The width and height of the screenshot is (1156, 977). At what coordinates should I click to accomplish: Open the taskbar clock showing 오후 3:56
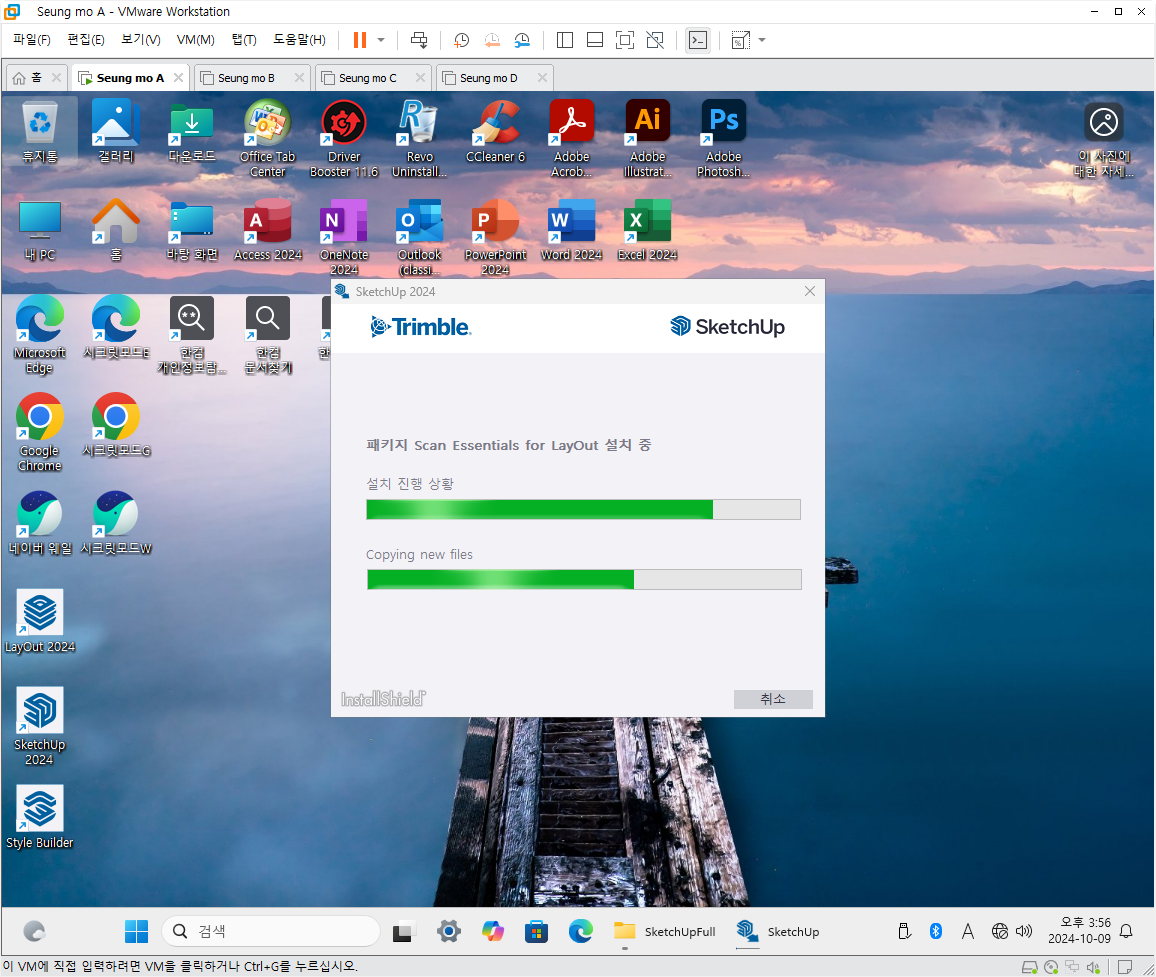coord(1079,931)
